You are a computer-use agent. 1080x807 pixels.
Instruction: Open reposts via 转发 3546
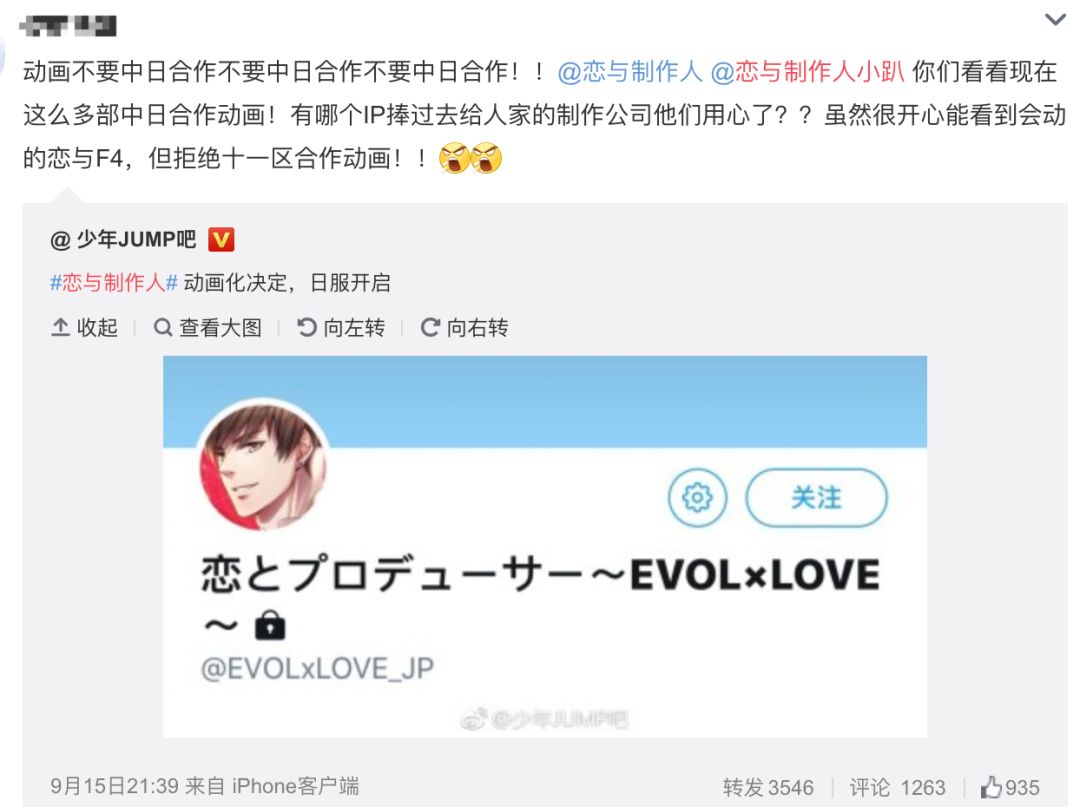click(x=768, y=787)
